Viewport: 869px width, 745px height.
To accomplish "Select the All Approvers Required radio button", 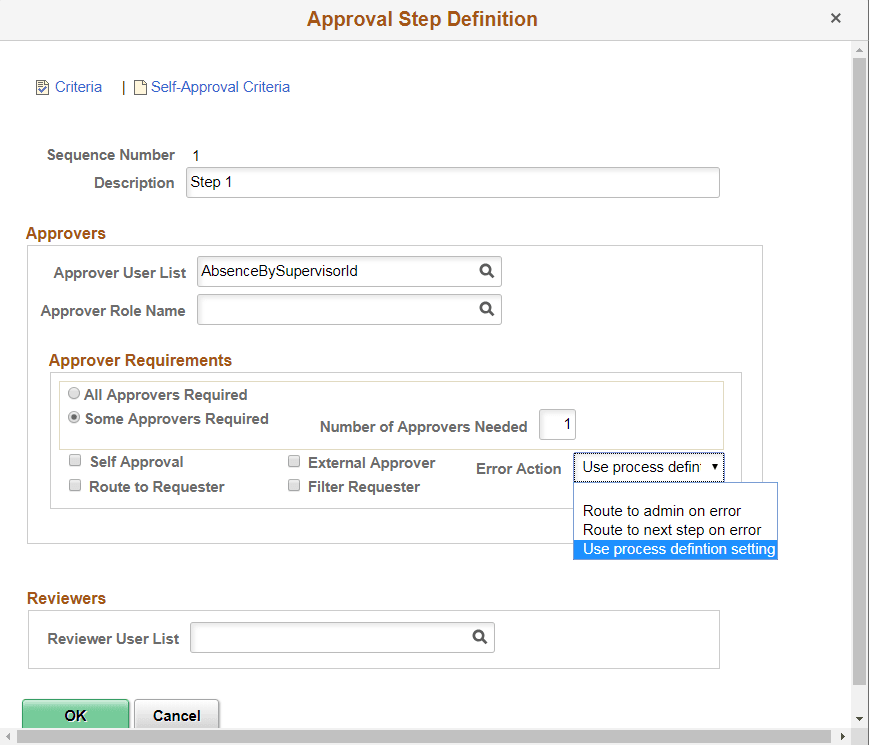I will click(x=74, y=393).
